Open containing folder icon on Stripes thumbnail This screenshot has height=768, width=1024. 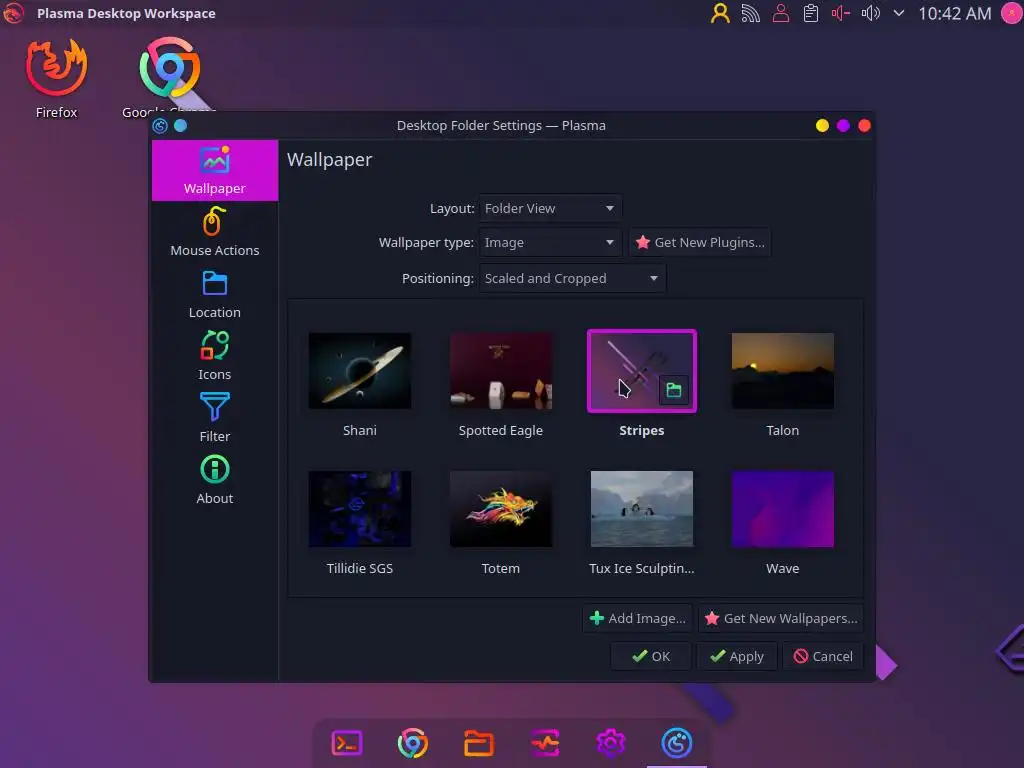point(674,391)
